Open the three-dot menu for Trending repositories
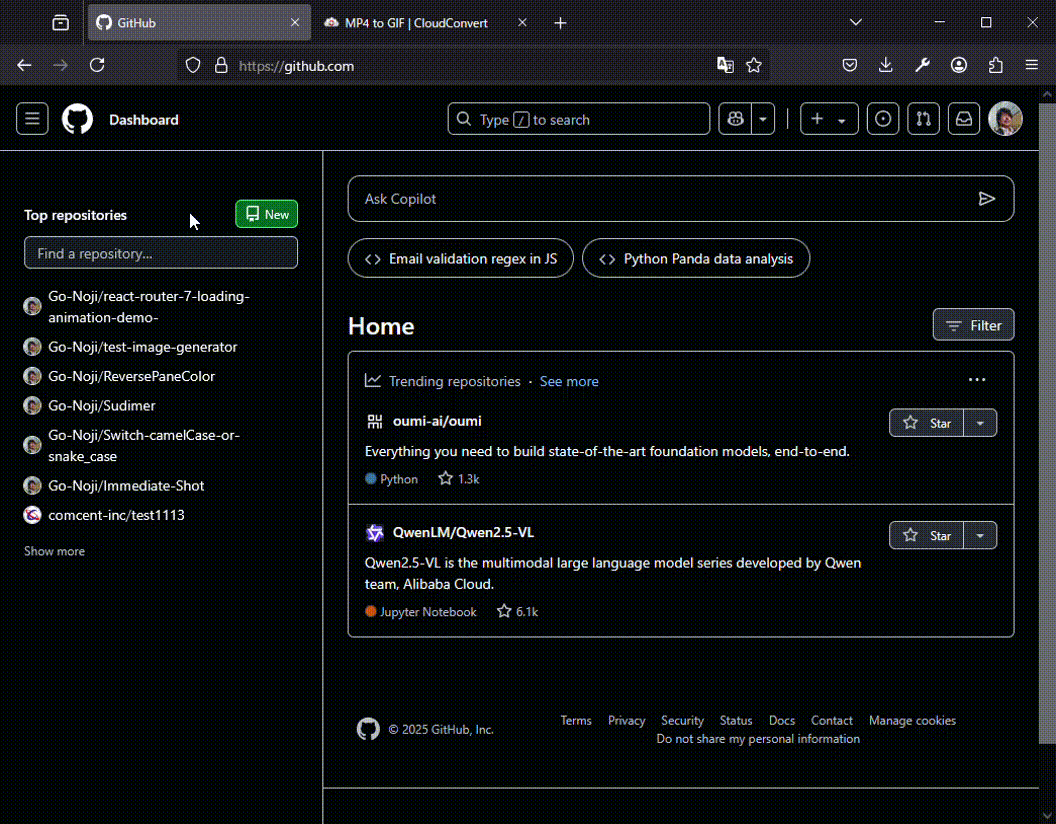 coord(977,380)
